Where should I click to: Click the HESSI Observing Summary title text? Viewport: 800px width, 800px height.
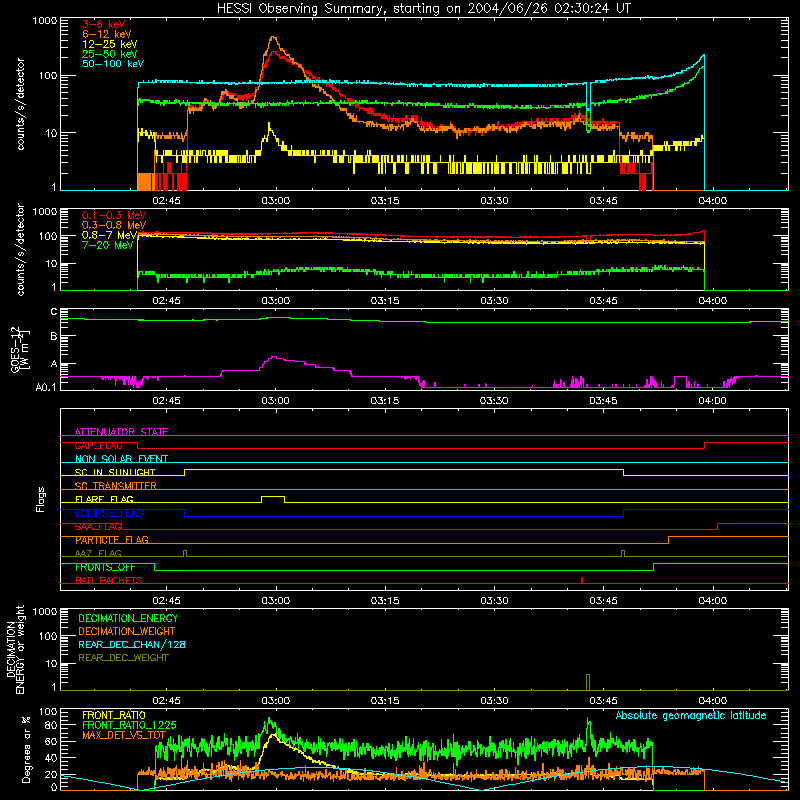coord(423,9)
